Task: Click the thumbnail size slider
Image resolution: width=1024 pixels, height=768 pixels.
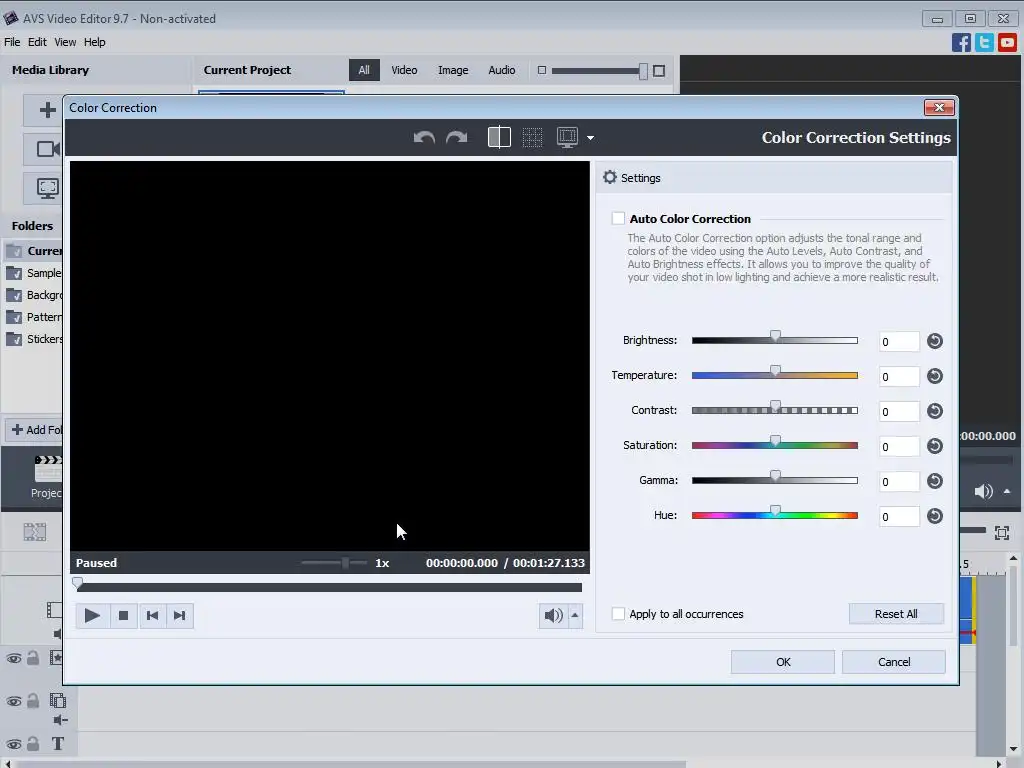Action: pyautogui.click(x=600, y=71)
